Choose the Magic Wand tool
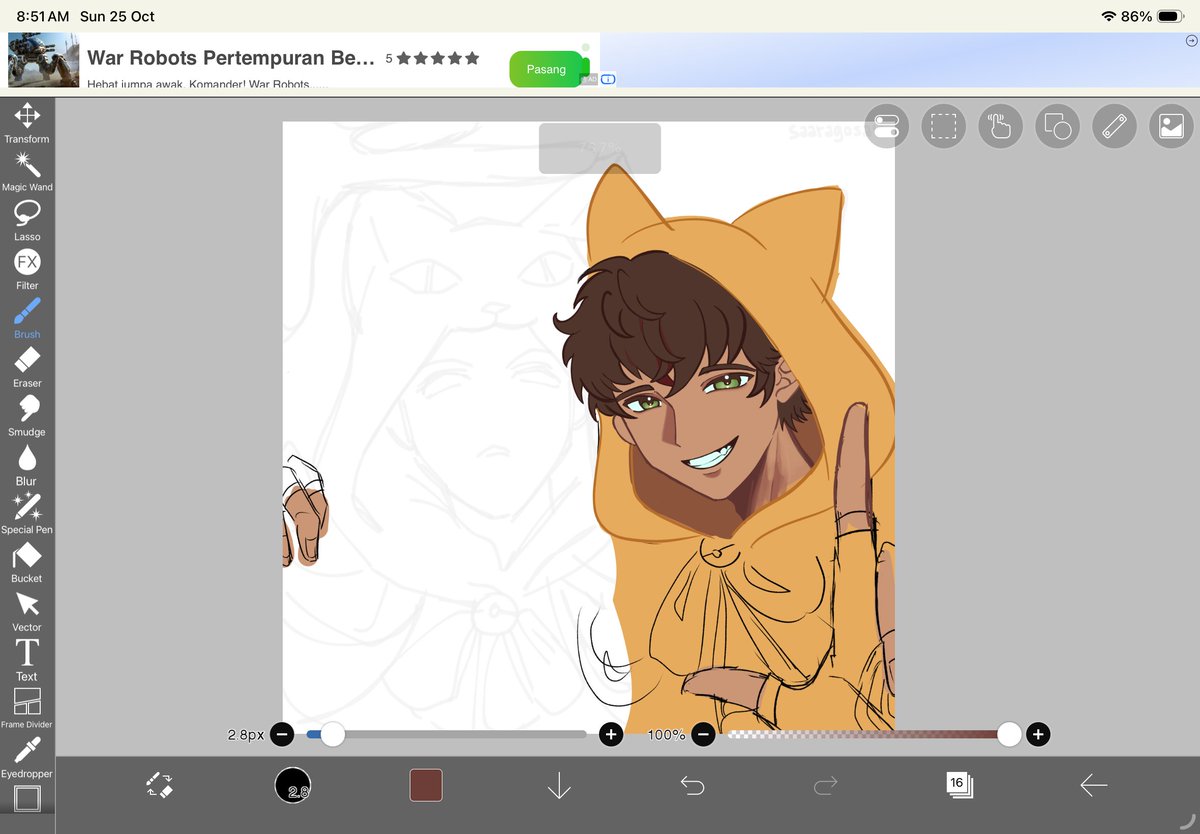 [27, 172]
